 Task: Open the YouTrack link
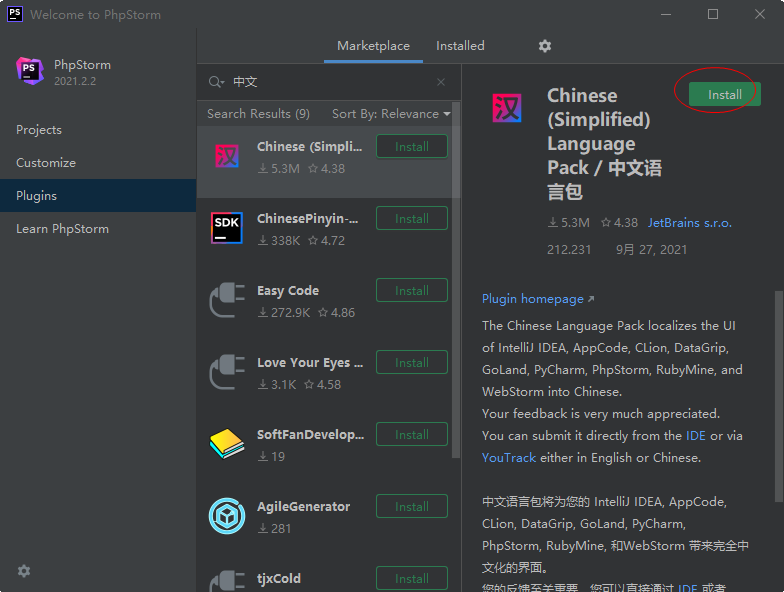[x=508, y=458]
